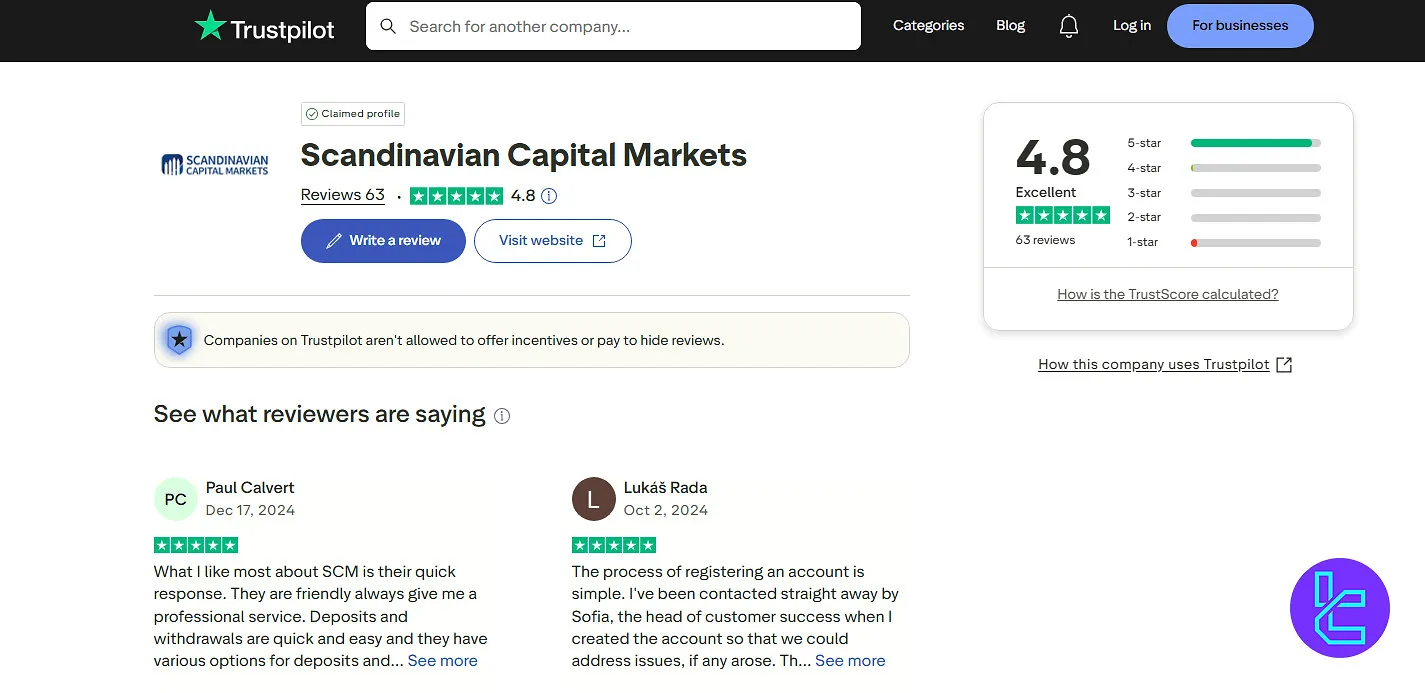Click the info icon beside the 4.8 rating
The image size is (1425, 693).
point(548,195)
